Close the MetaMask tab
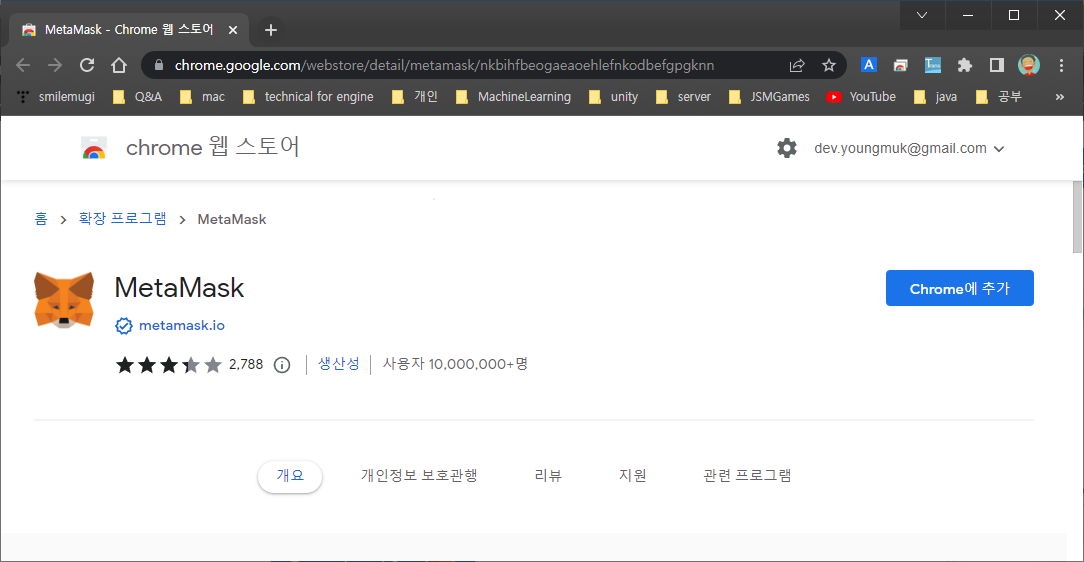Image resolution: width=1084 pixels, height=562 pixels. coord(233,30)
